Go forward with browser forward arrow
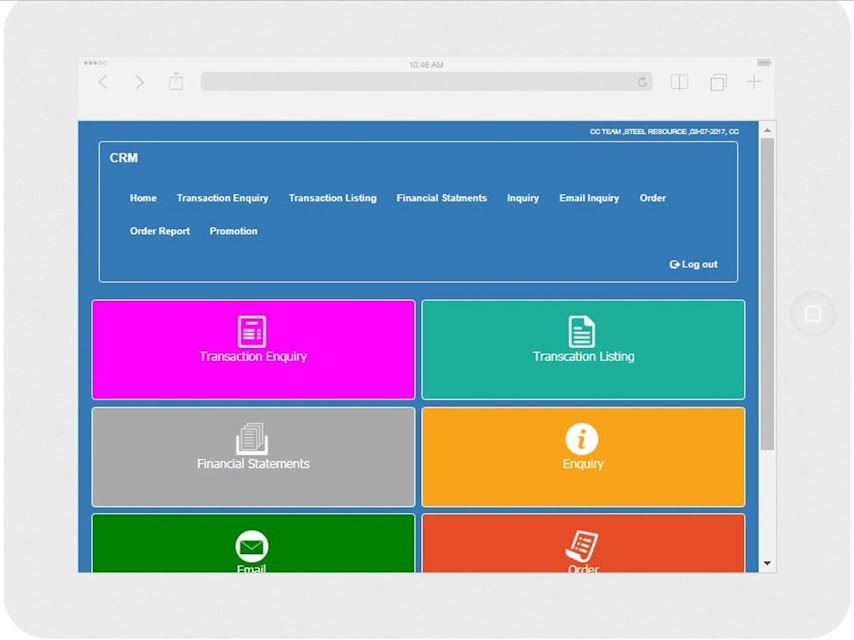 click(x=139, y=82)
